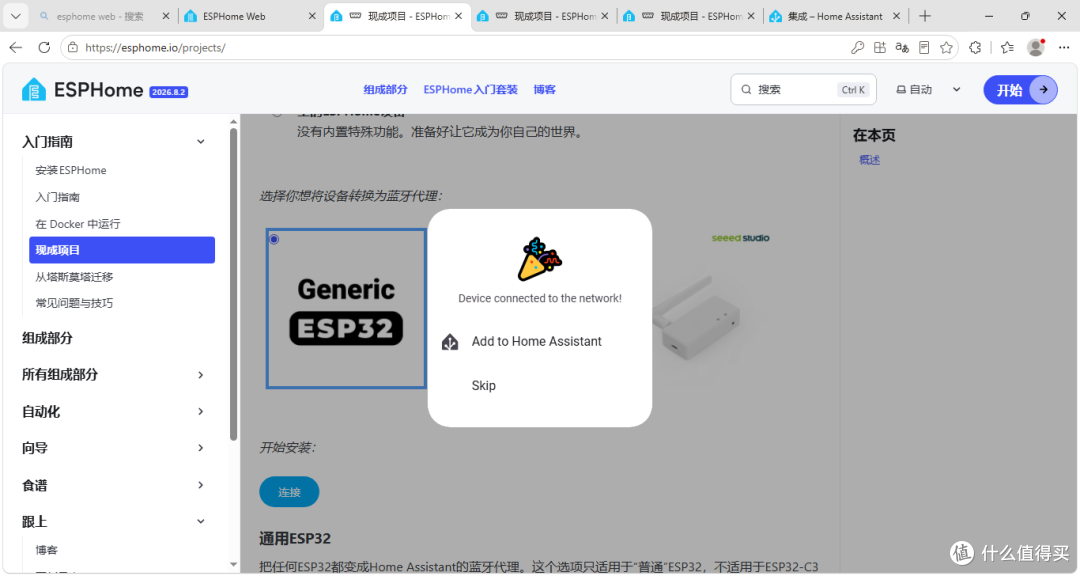Close the ESPHome Web tab

312,16
